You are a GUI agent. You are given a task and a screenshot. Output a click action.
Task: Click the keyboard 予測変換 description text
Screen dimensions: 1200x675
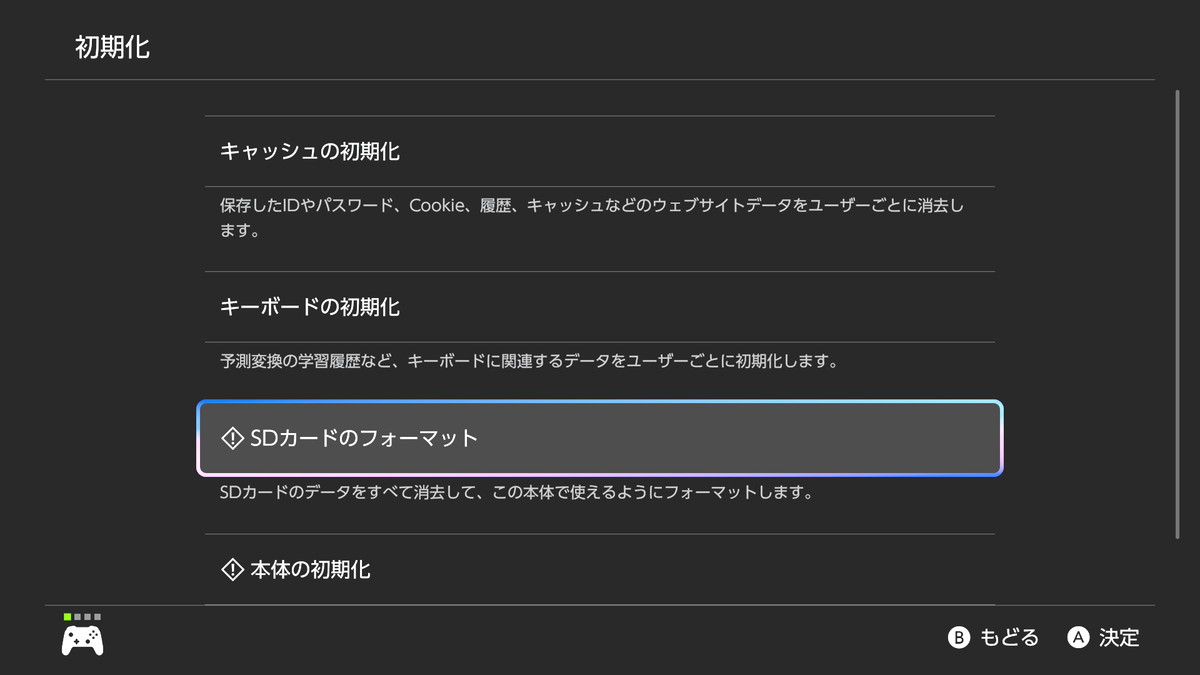pos(528,360)
